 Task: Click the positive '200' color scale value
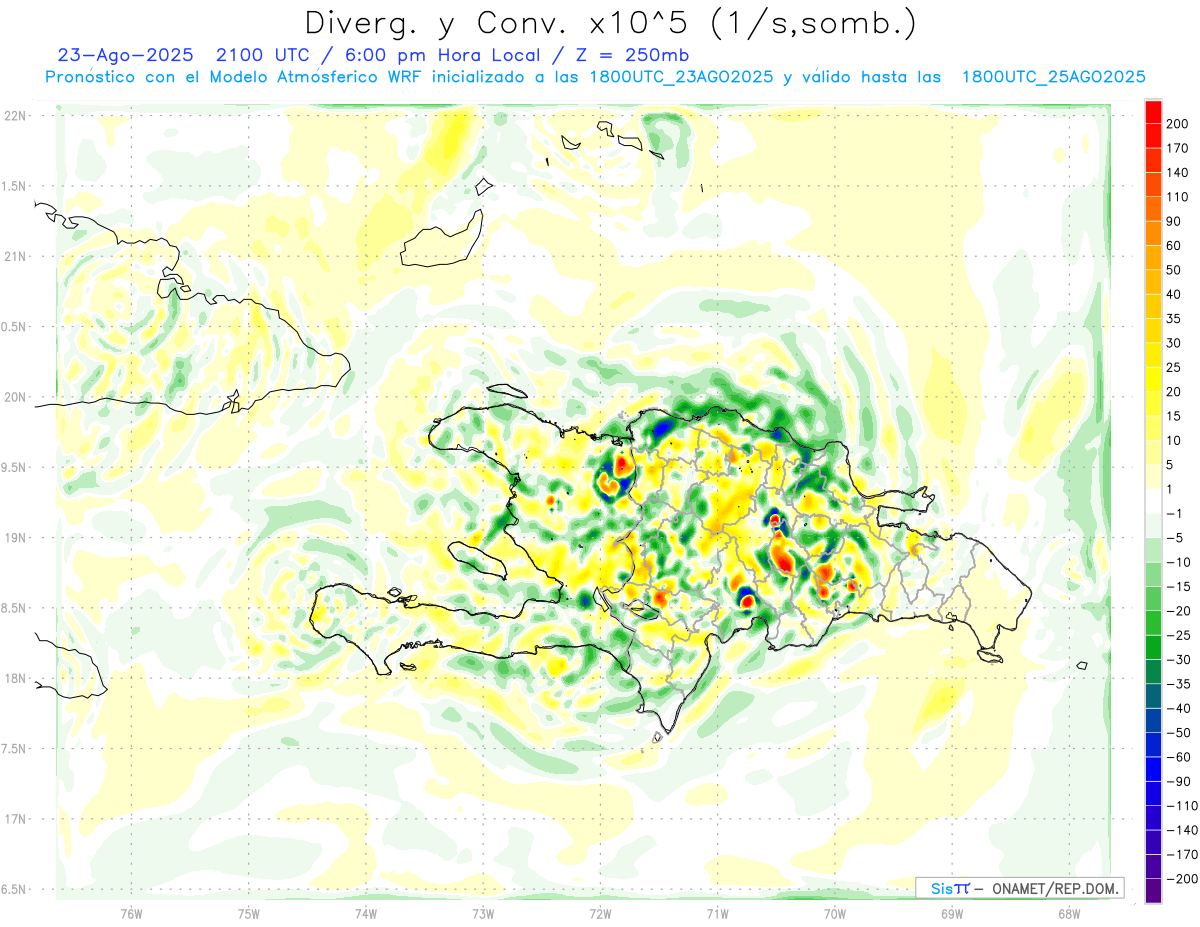tap(1178, 123)
